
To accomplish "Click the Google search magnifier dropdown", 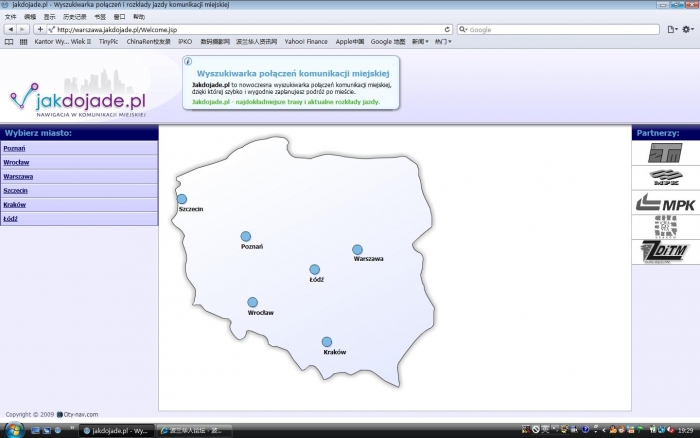I will click(x=463, y=29).
